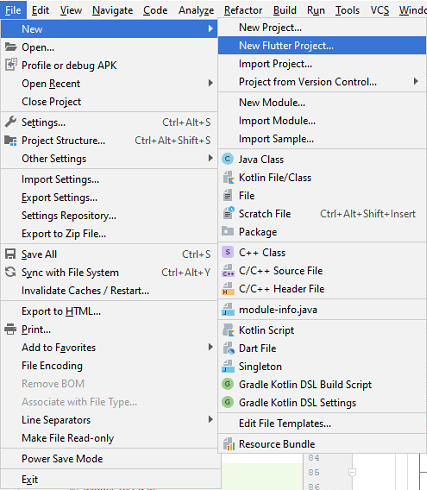The image size is (427, 490).
Task: Expand the Open Recent submenu arrow
Action: 210,83
